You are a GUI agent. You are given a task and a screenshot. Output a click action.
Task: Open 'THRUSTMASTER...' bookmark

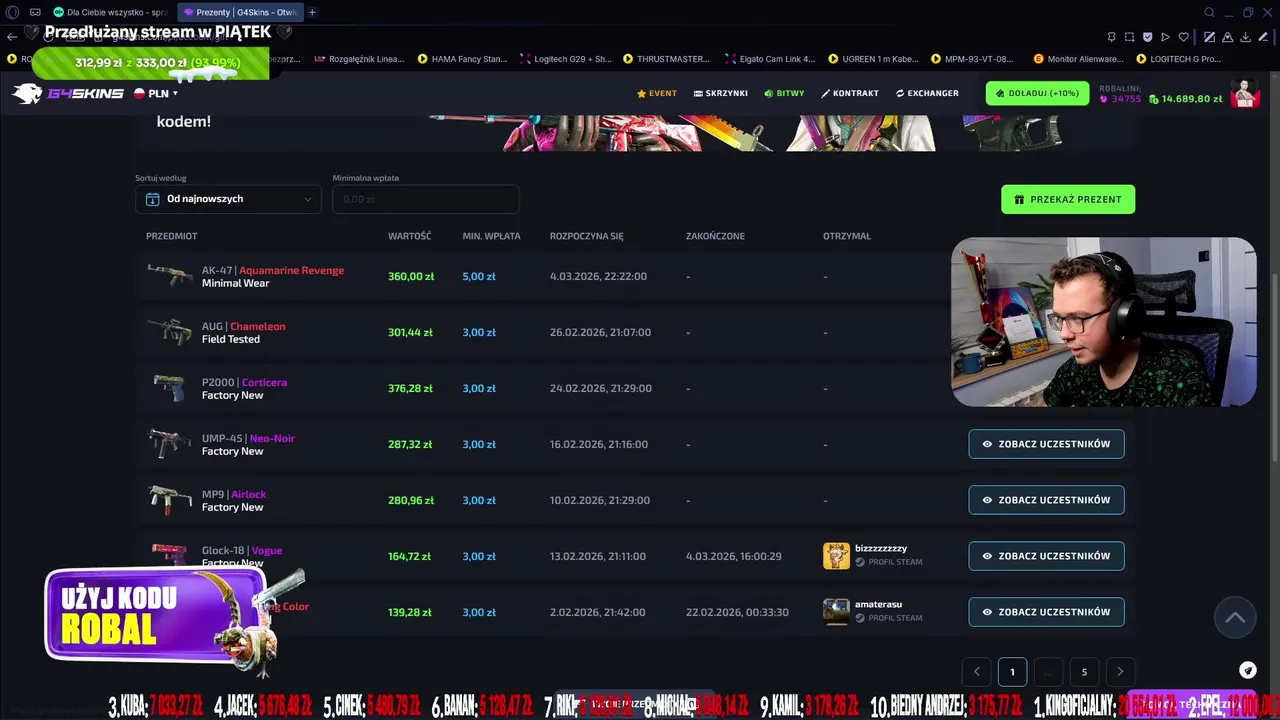click(x=666, y=59)
